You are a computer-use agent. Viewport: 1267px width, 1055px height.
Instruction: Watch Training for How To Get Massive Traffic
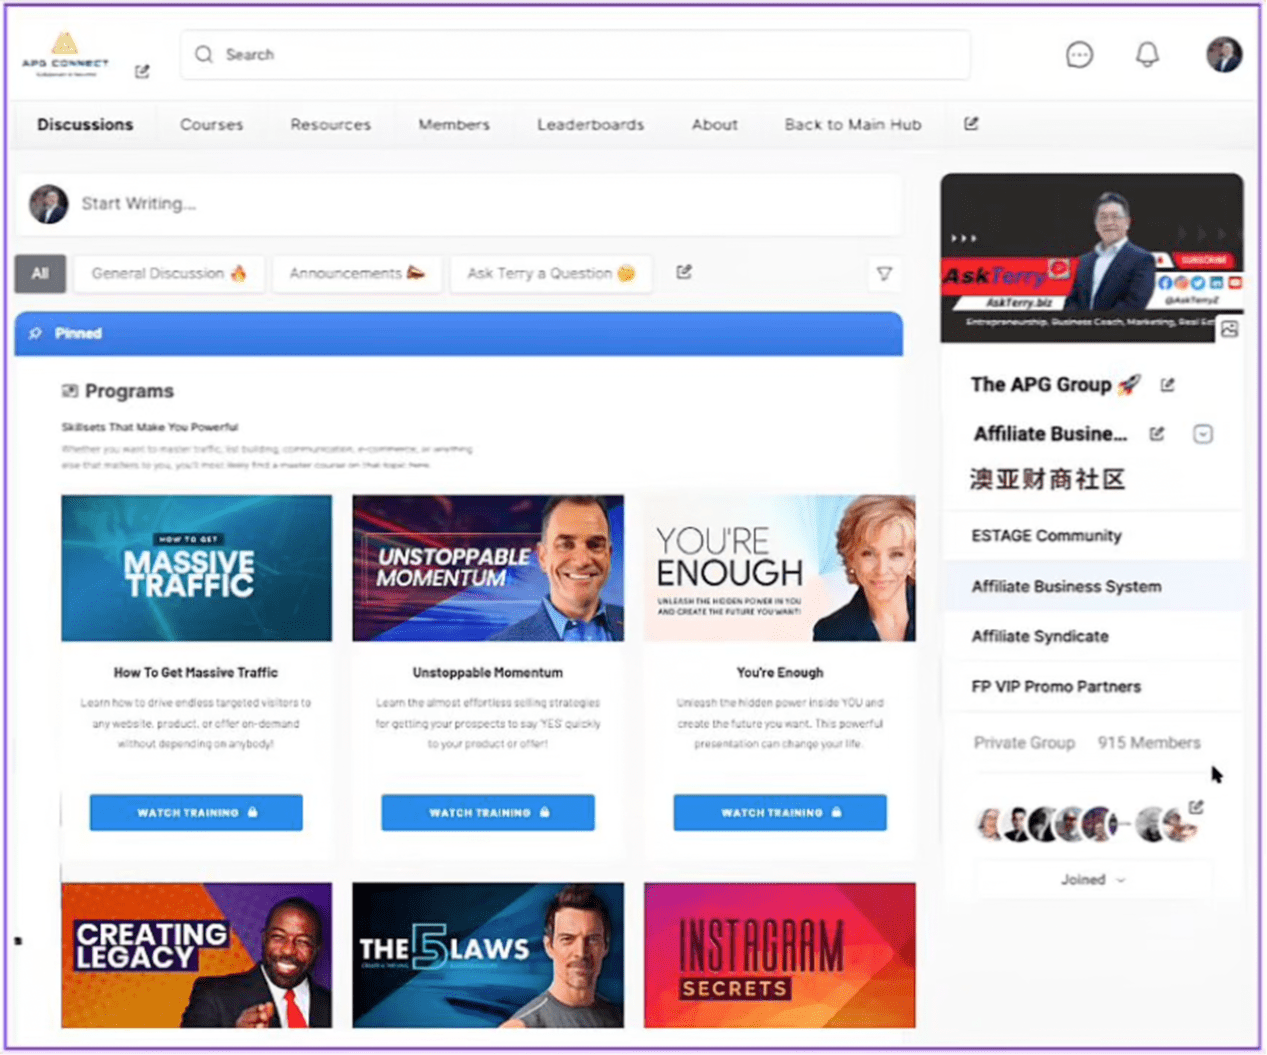pyautogui.click(x=196, y=812)
